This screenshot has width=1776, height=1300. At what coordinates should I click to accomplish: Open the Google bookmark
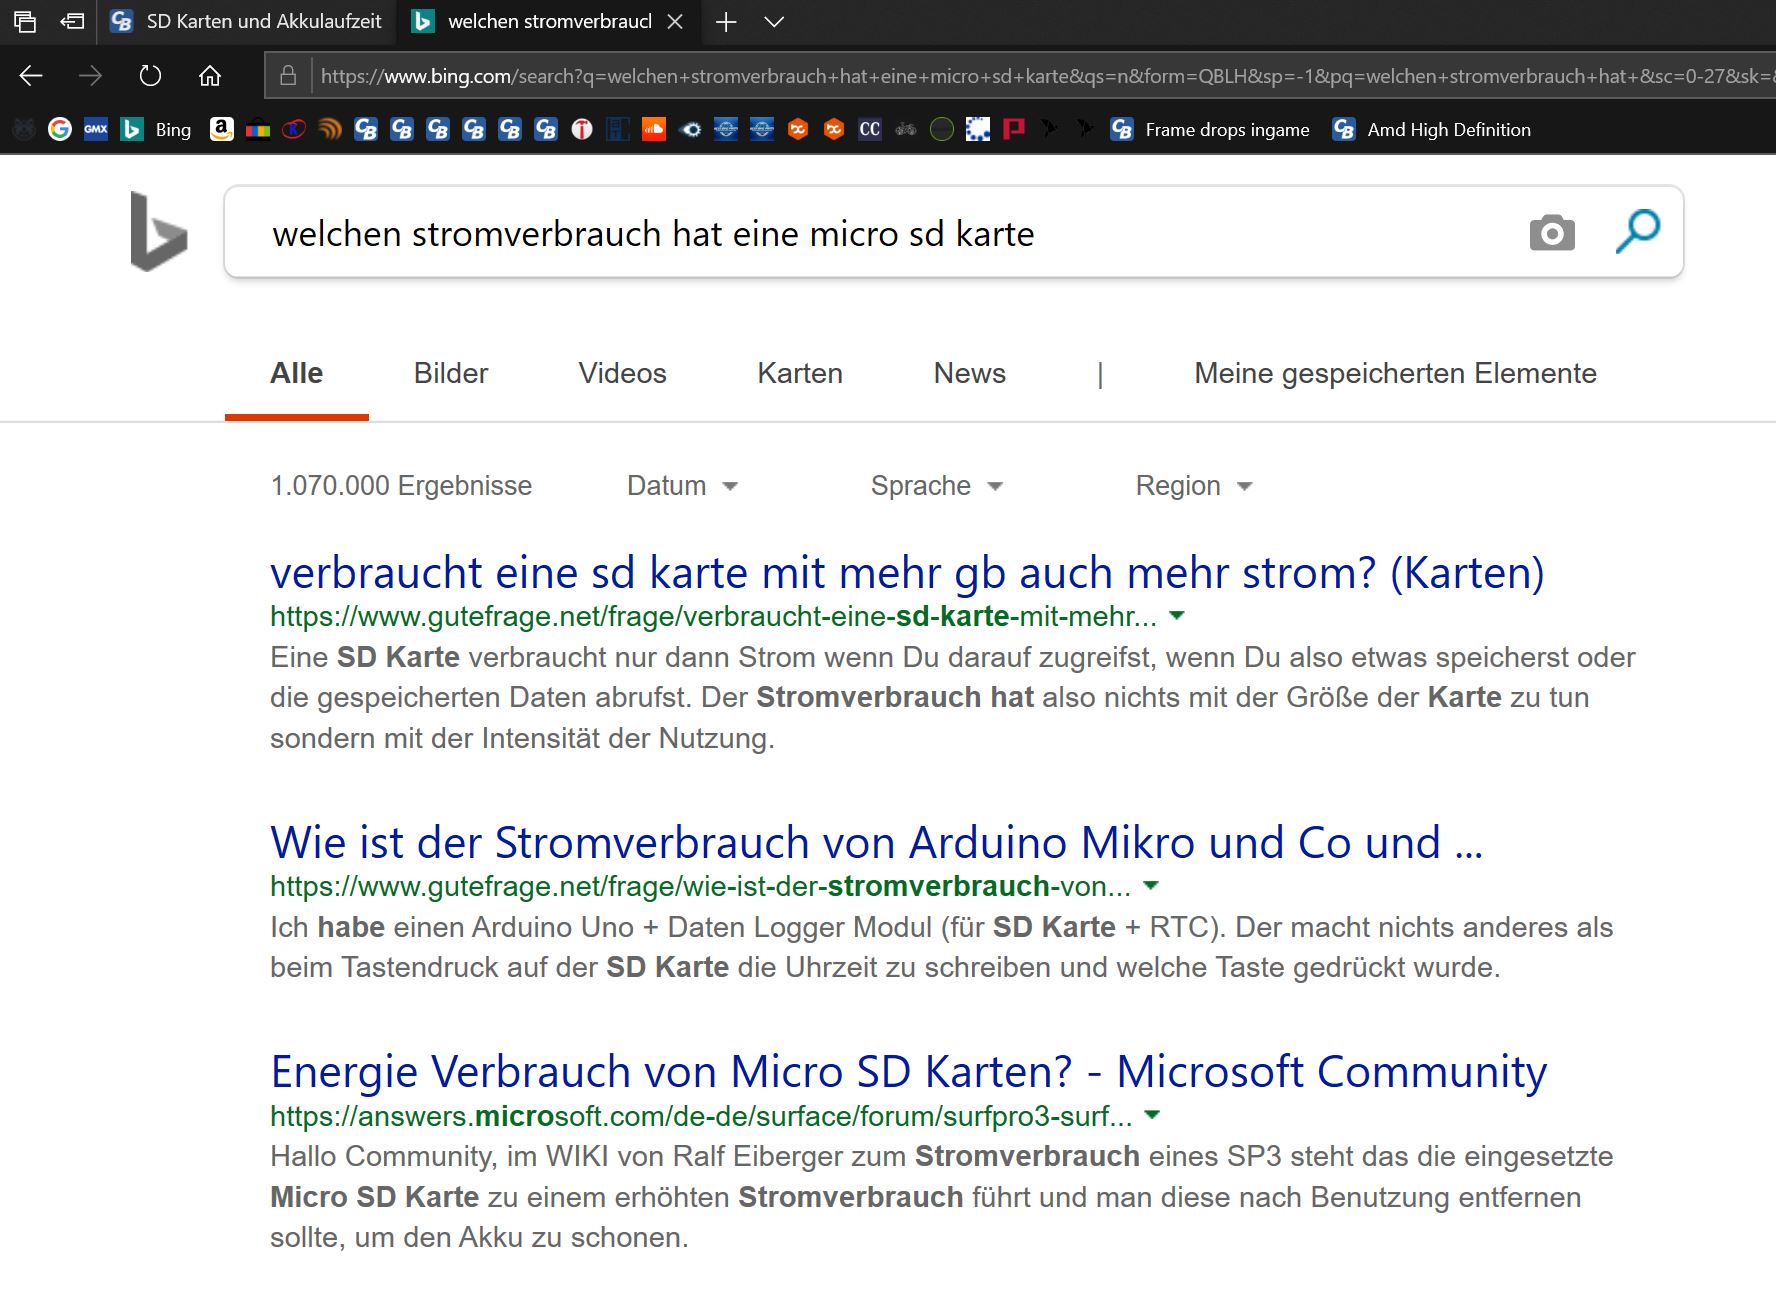click(60, 129)
